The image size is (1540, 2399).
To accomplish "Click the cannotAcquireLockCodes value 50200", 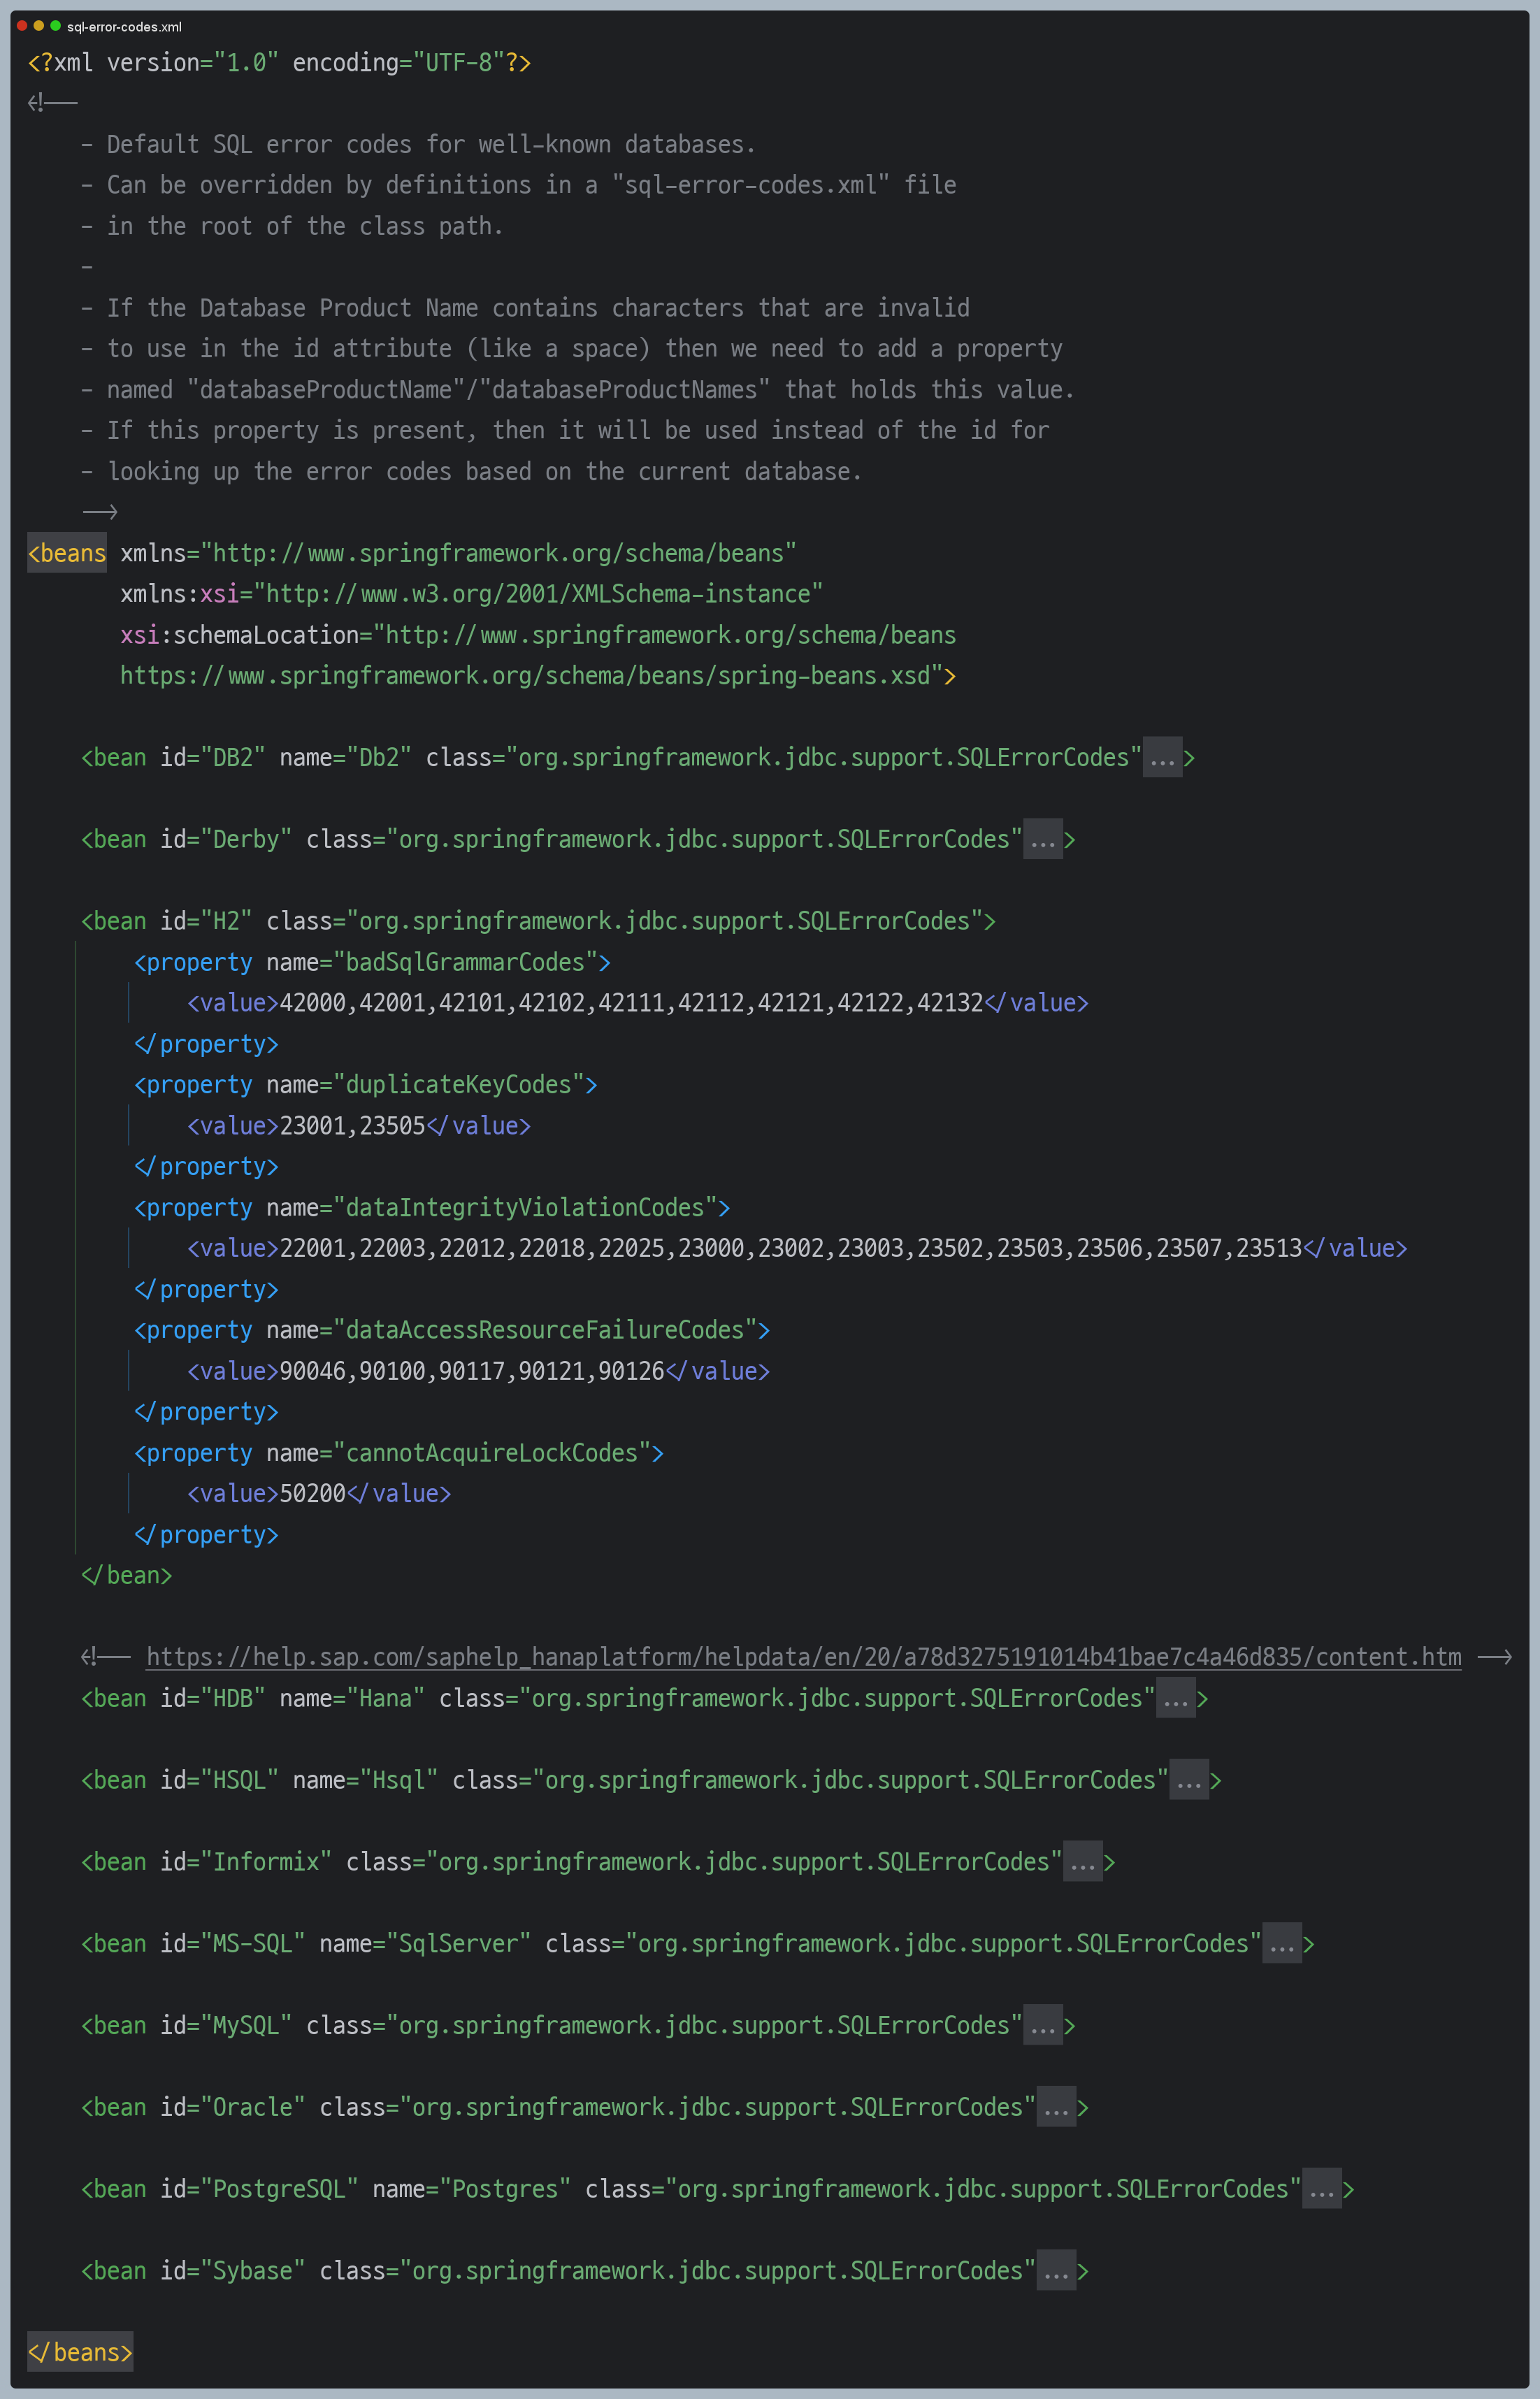I will [312, 1494].
